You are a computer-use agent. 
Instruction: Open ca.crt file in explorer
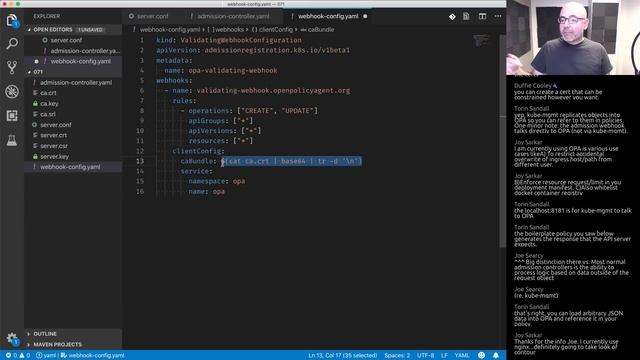[48, 93]
